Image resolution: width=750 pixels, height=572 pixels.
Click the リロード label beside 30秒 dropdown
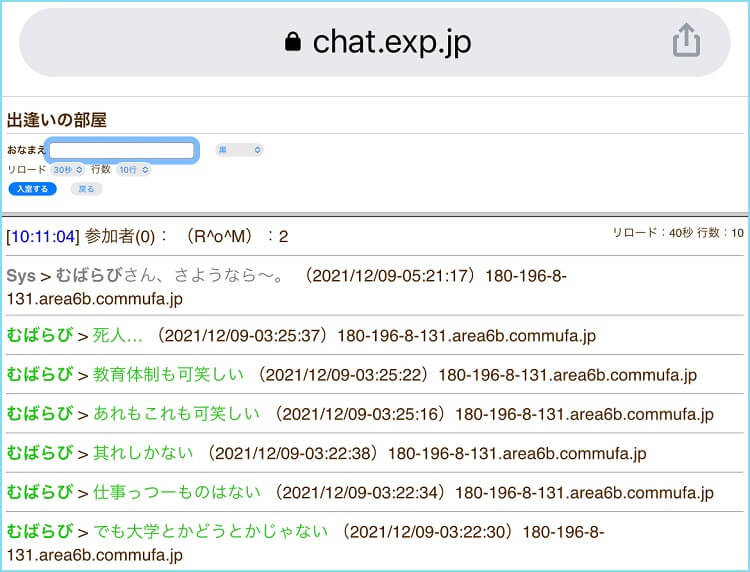click(26, 169)
